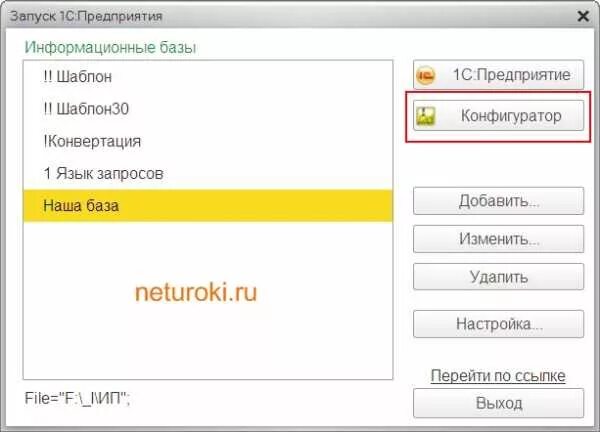Screen dimensions: 600x432
Task: Select '!! Шаблон' in base list
Action: point(208,77)
